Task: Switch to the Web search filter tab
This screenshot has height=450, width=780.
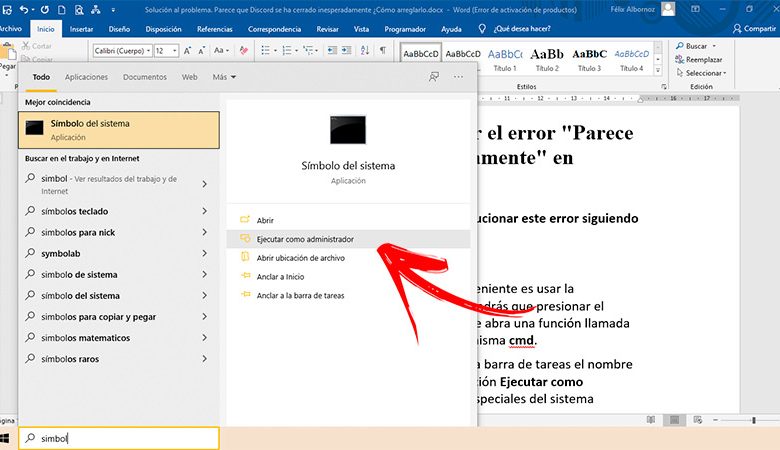Action: coord(190,77)
